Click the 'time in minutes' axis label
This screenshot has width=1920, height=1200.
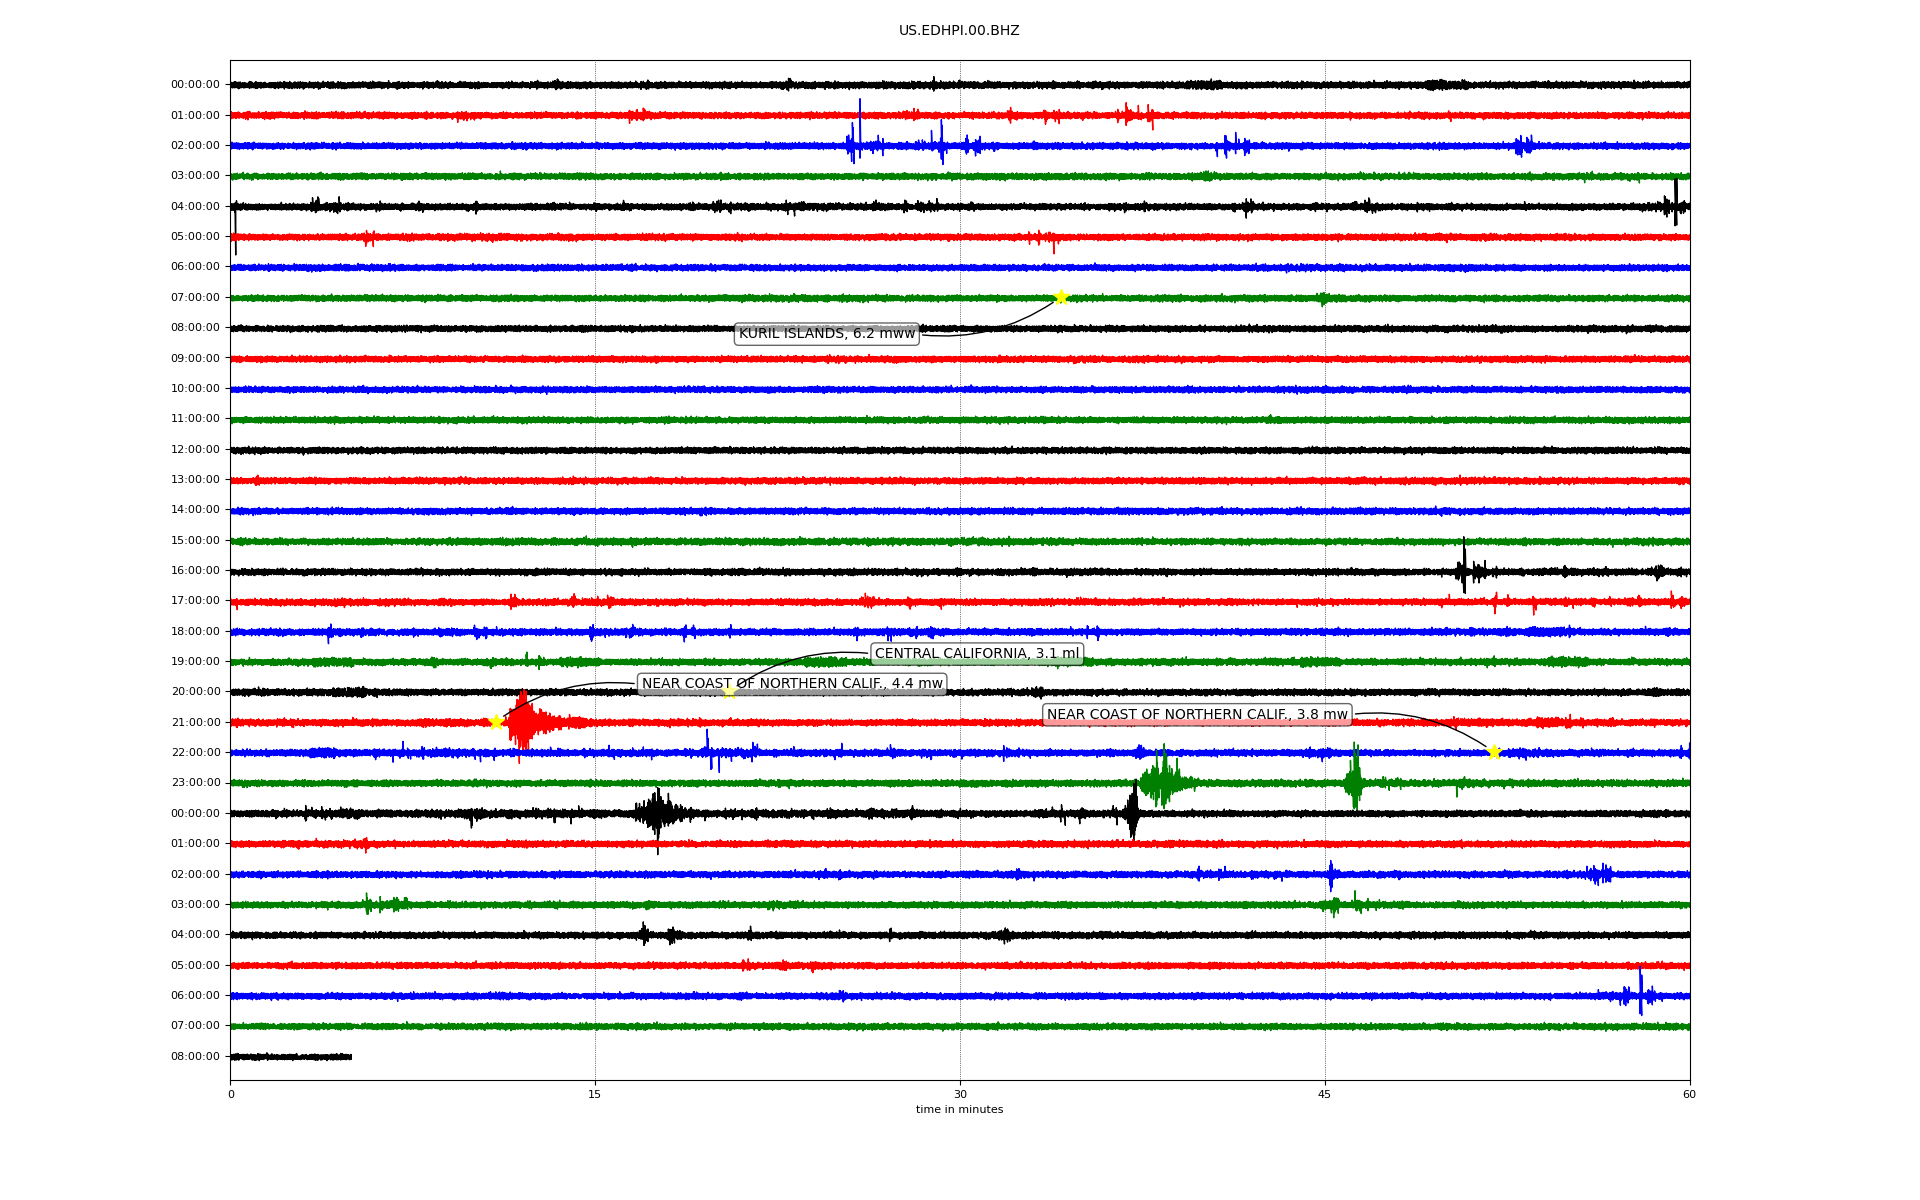(959, 1109)
